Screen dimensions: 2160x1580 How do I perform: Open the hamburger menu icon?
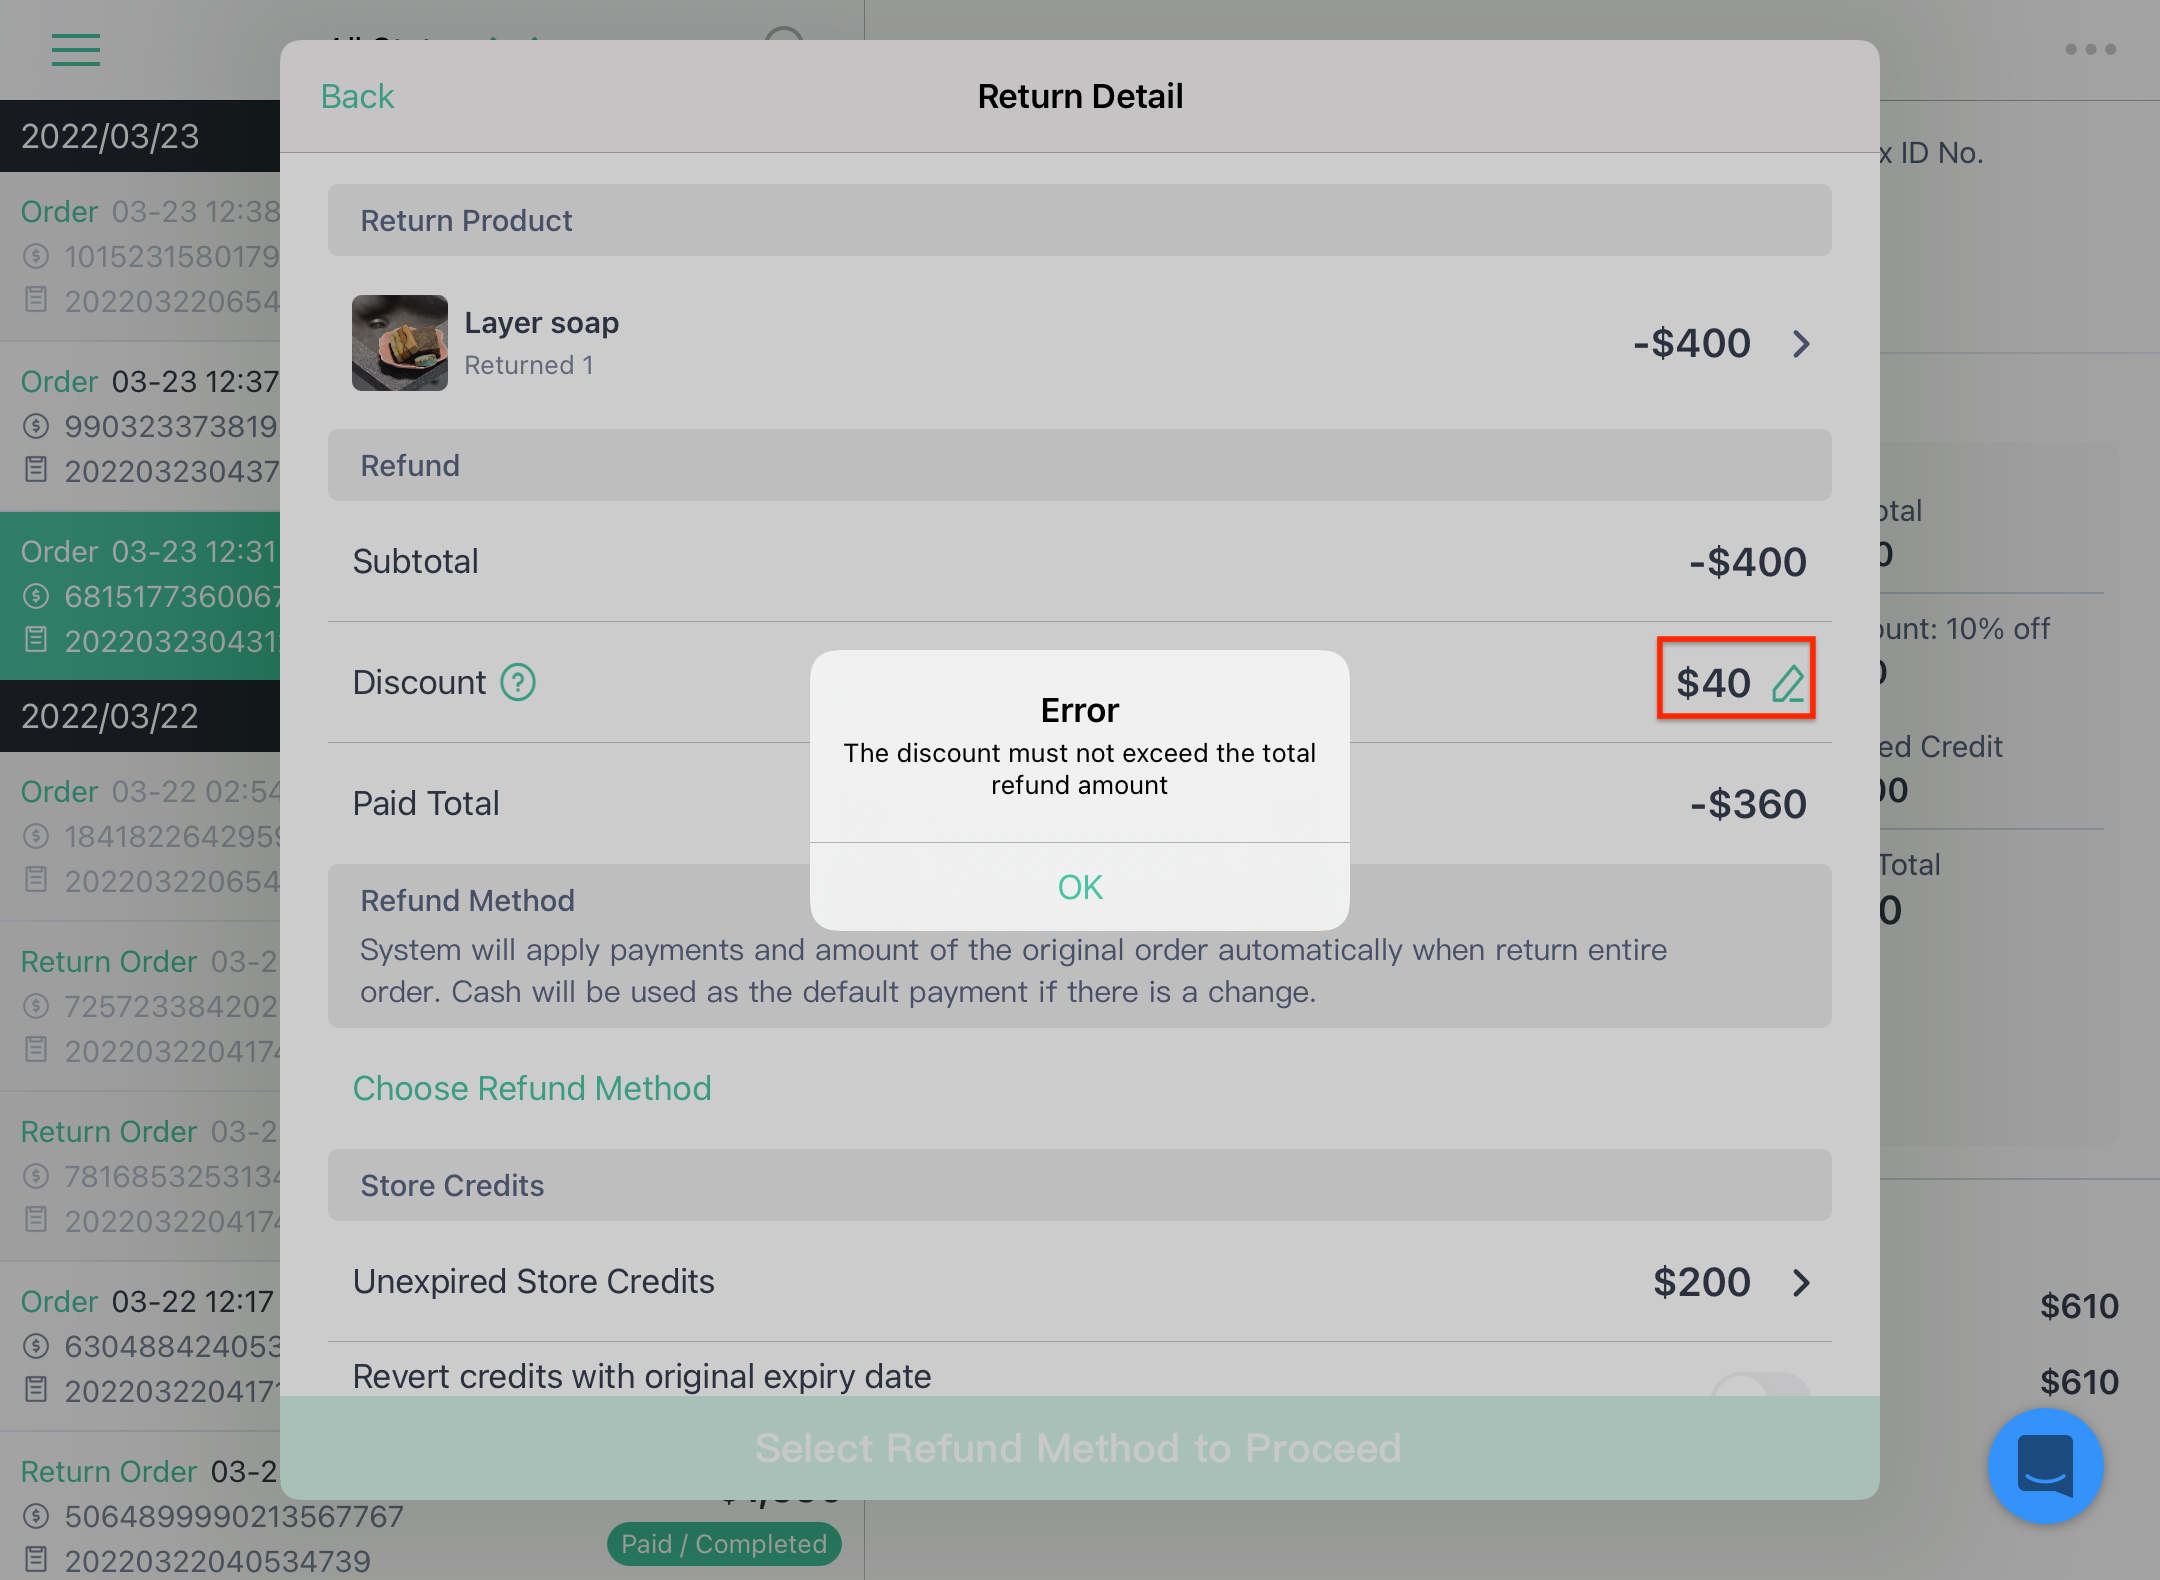[76, 50]
